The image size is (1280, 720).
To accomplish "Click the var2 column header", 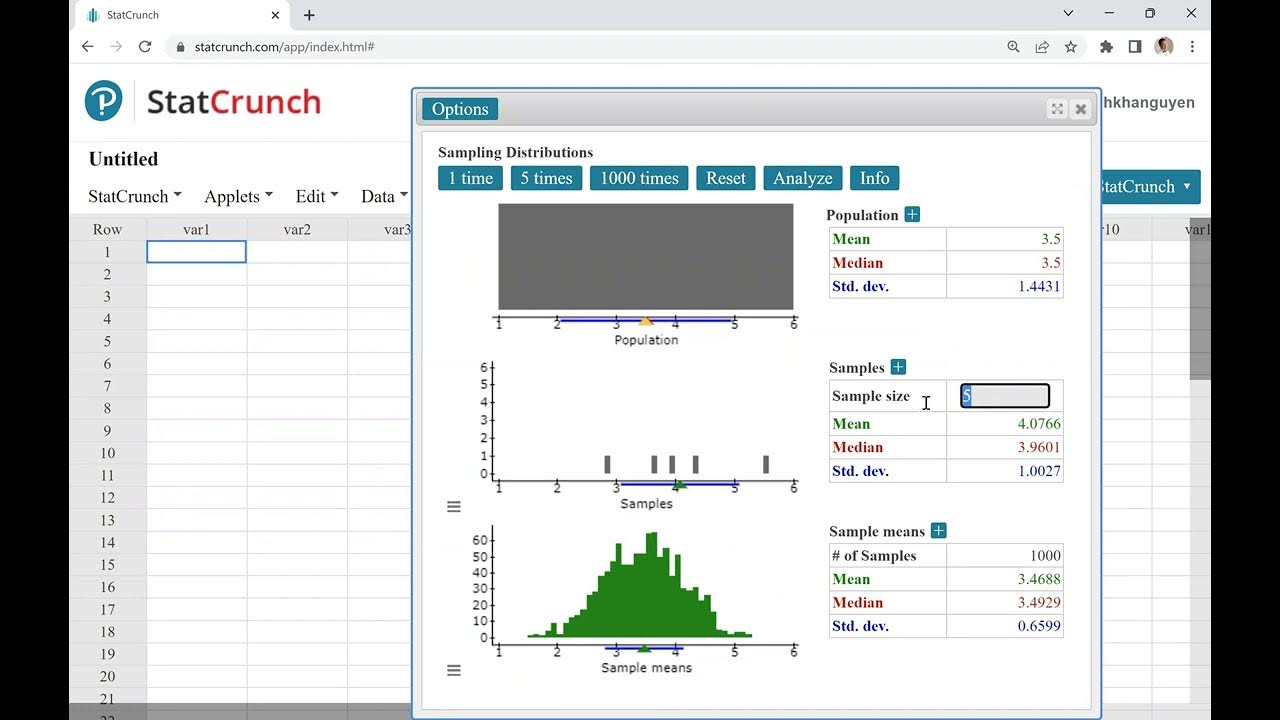I will [297, 230].
